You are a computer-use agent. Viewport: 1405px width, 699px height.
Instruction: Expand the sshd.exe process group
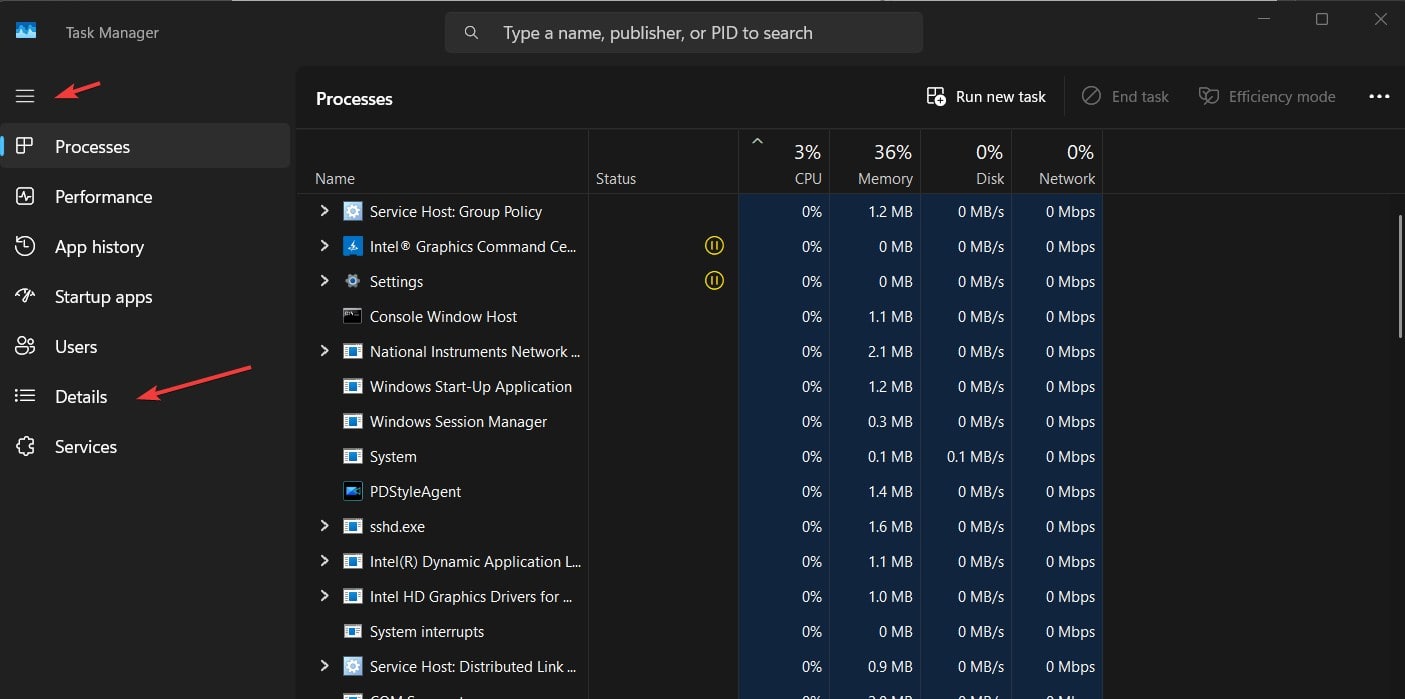pos(324,526)
